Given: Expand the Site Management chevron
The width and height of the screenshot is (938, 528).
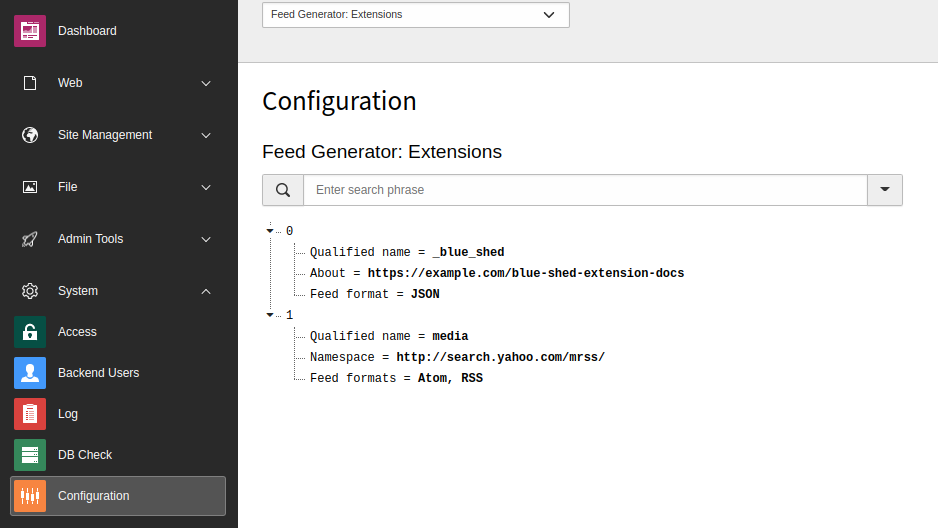Looking at the screenshot, I should 206,135.
